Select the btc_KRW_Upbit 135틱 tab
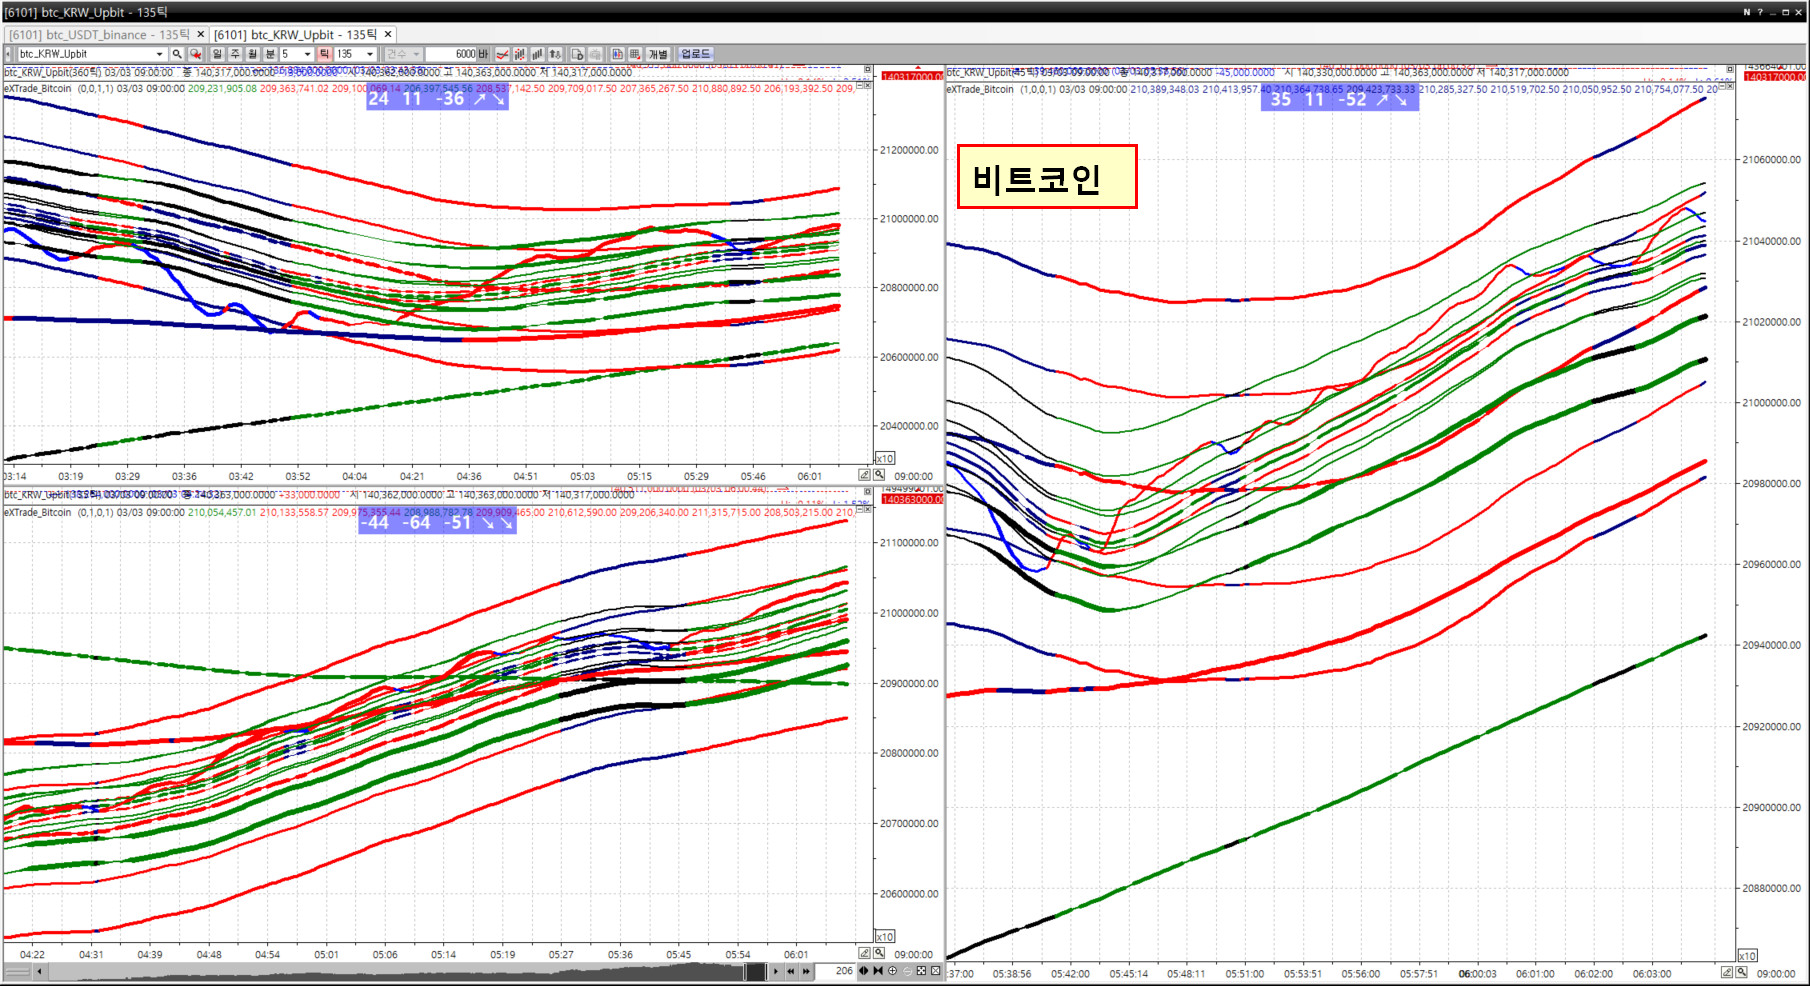 coord(295,34)
